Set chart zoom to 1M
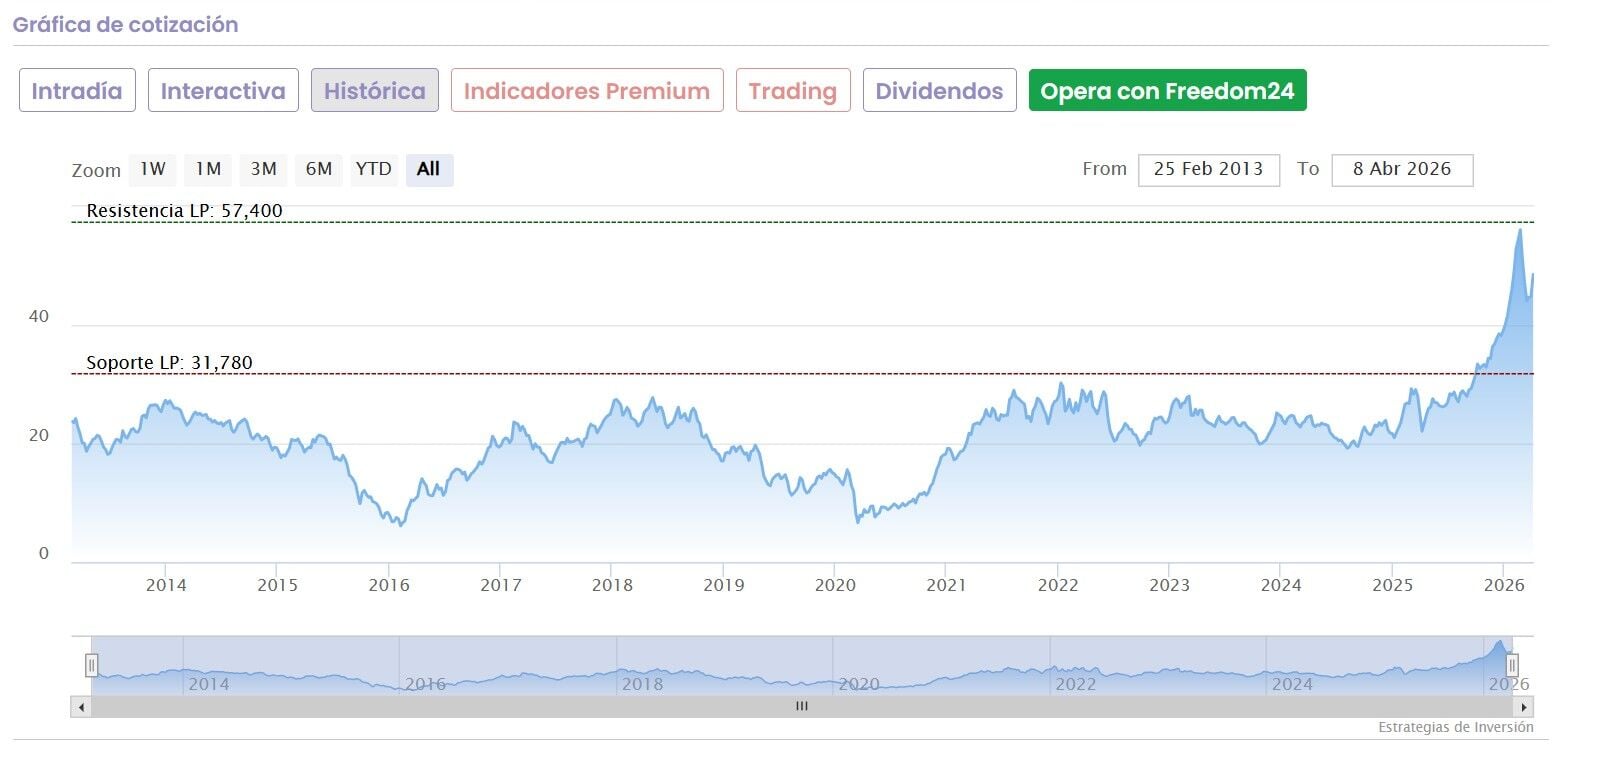The image size is (1606, 779). click(208, 169)
